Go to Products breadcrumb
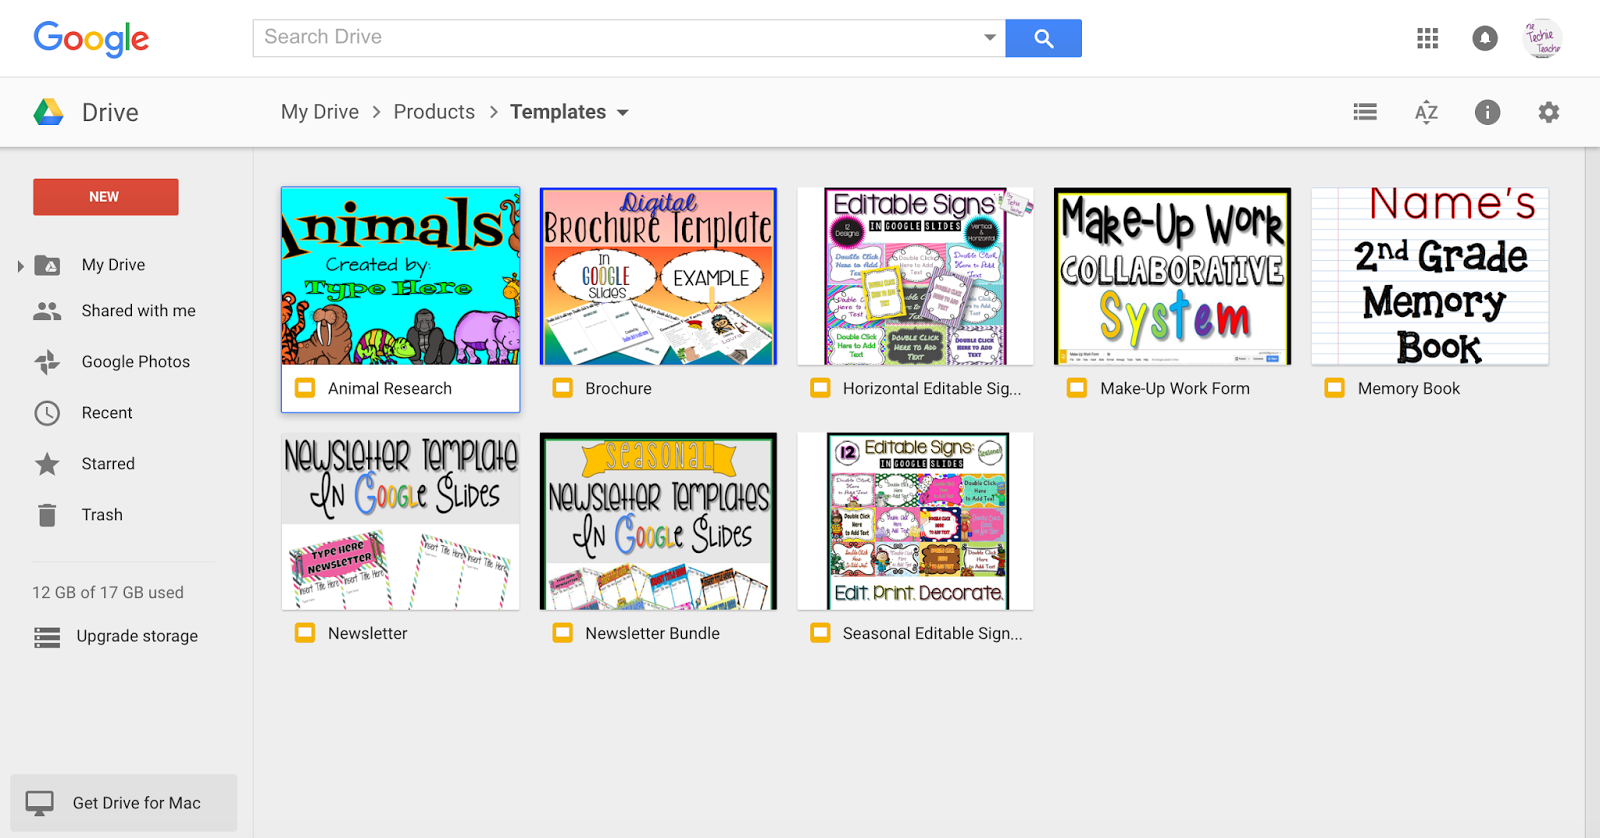Viewport: 1600px width, 838px height. [434, 112]
